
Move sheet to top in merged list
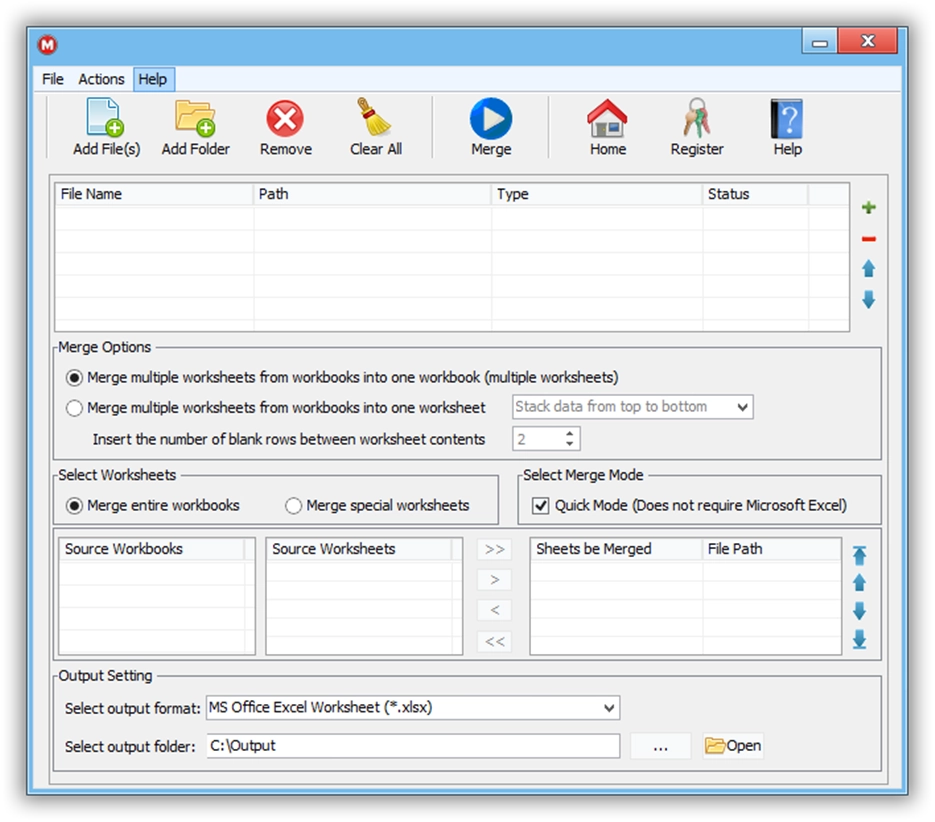click(859, 555)
